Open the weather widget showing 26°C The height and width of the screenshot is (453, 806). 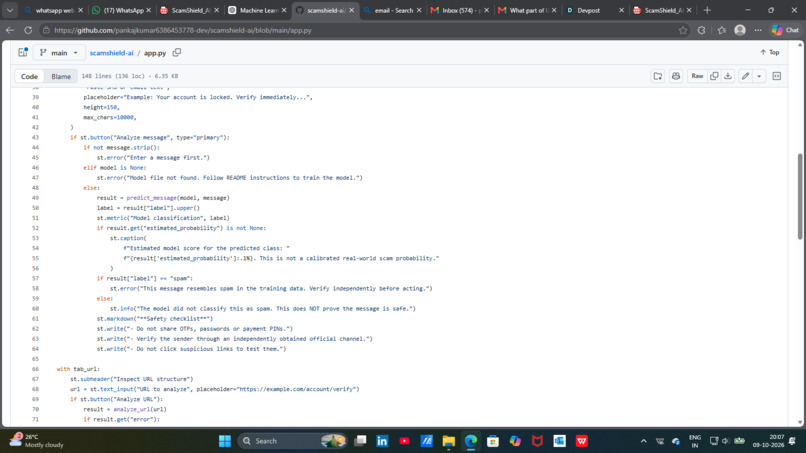(x=37, y=441)
